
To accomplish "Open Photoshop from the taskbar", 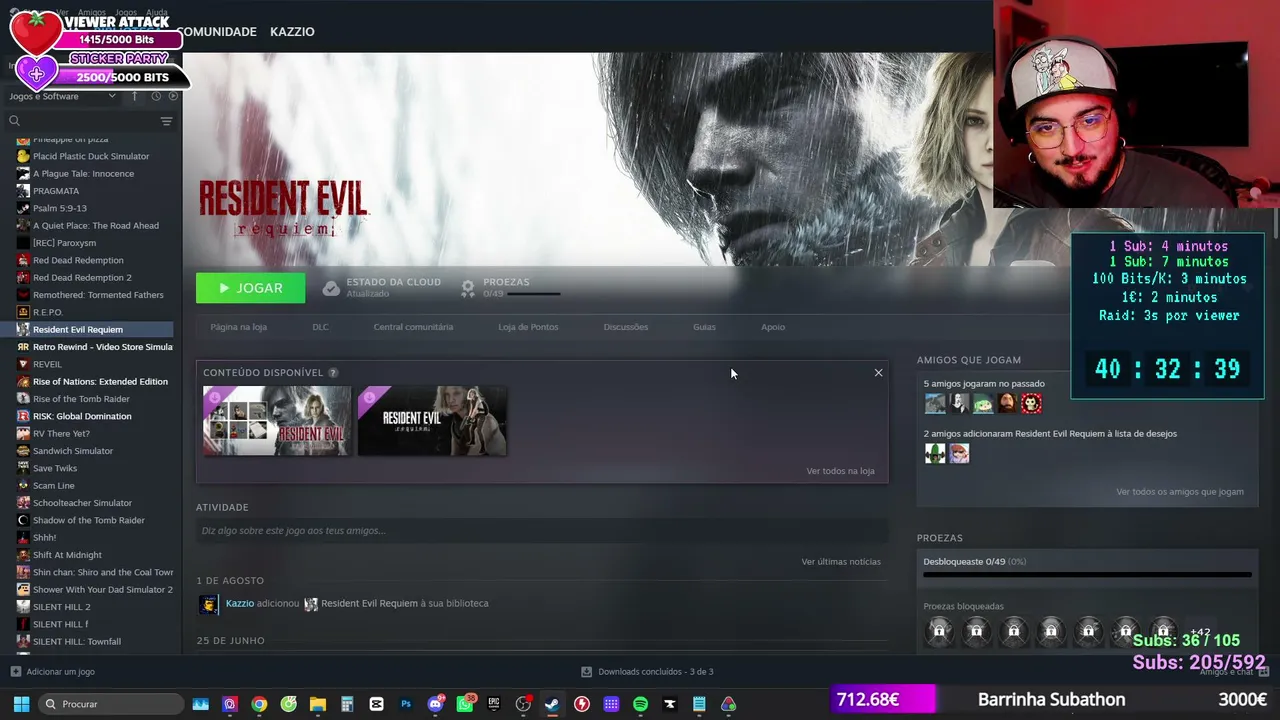I will [x=406, y=704].
